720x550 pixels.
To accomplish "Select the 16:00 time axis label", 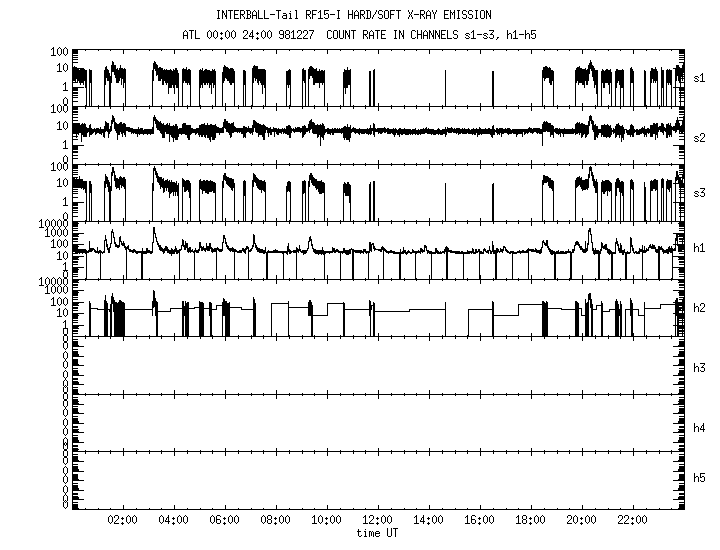I will coord(479,521).
